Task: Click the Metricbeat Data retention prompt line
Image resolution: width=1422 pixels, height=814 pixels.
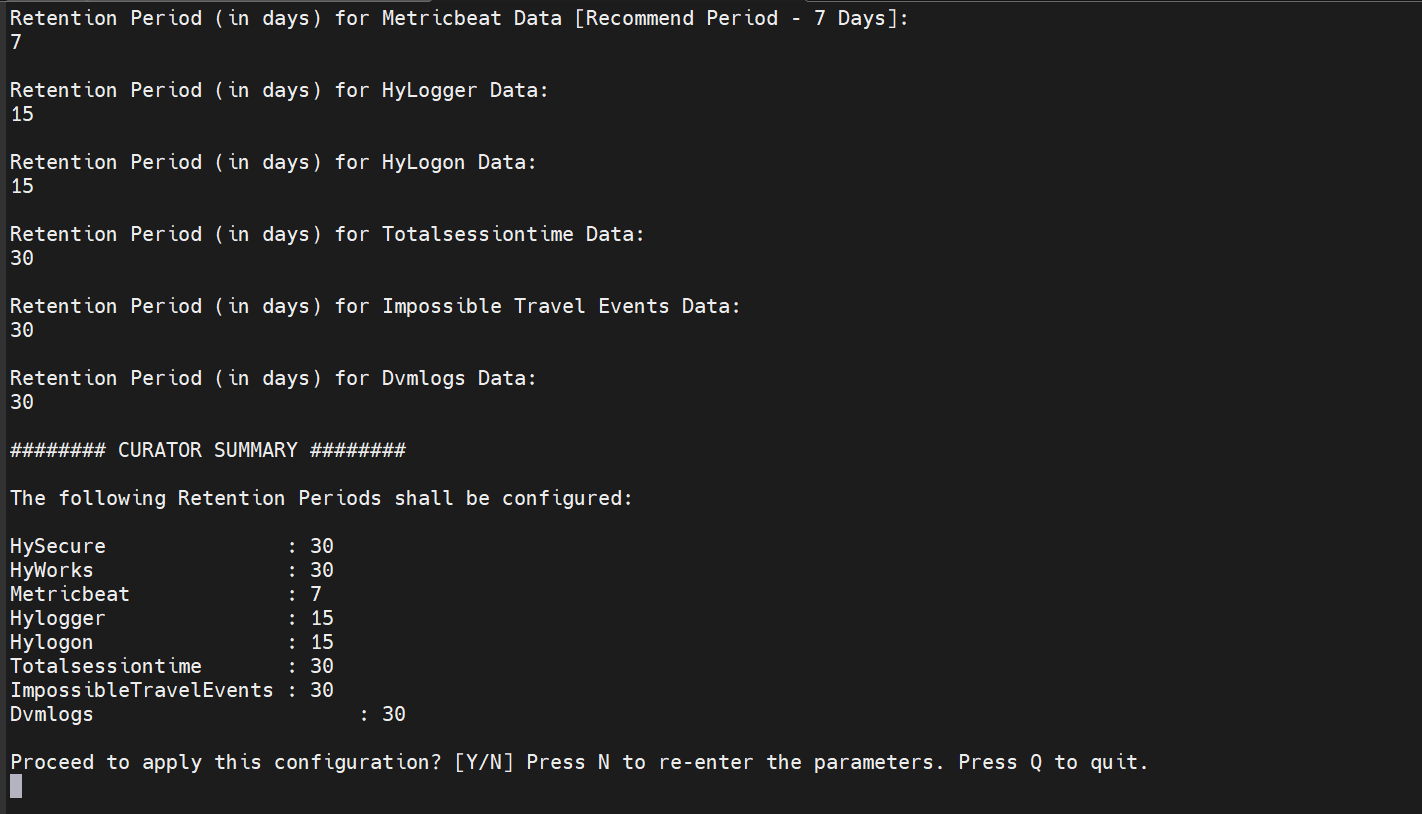Action: tap(459, 18)
